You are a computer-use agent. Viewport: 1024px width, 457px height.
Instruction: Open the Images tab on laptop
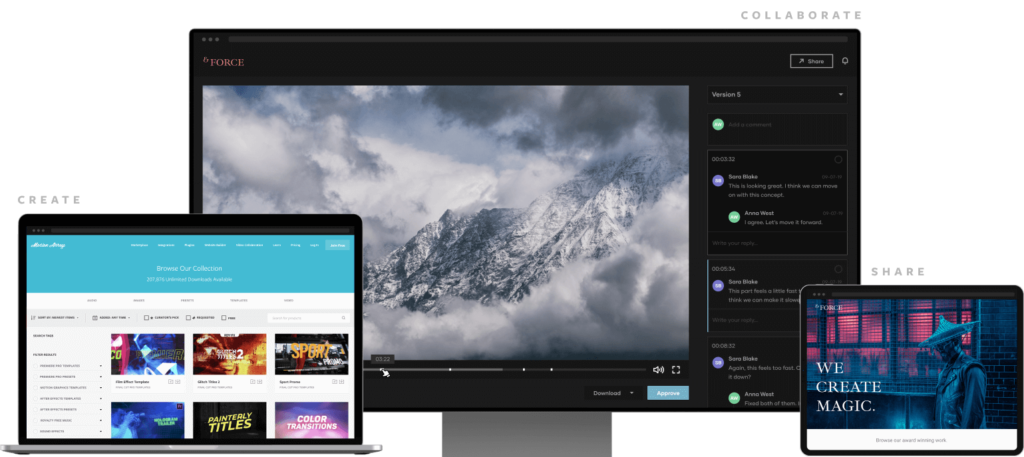(138, 300)
